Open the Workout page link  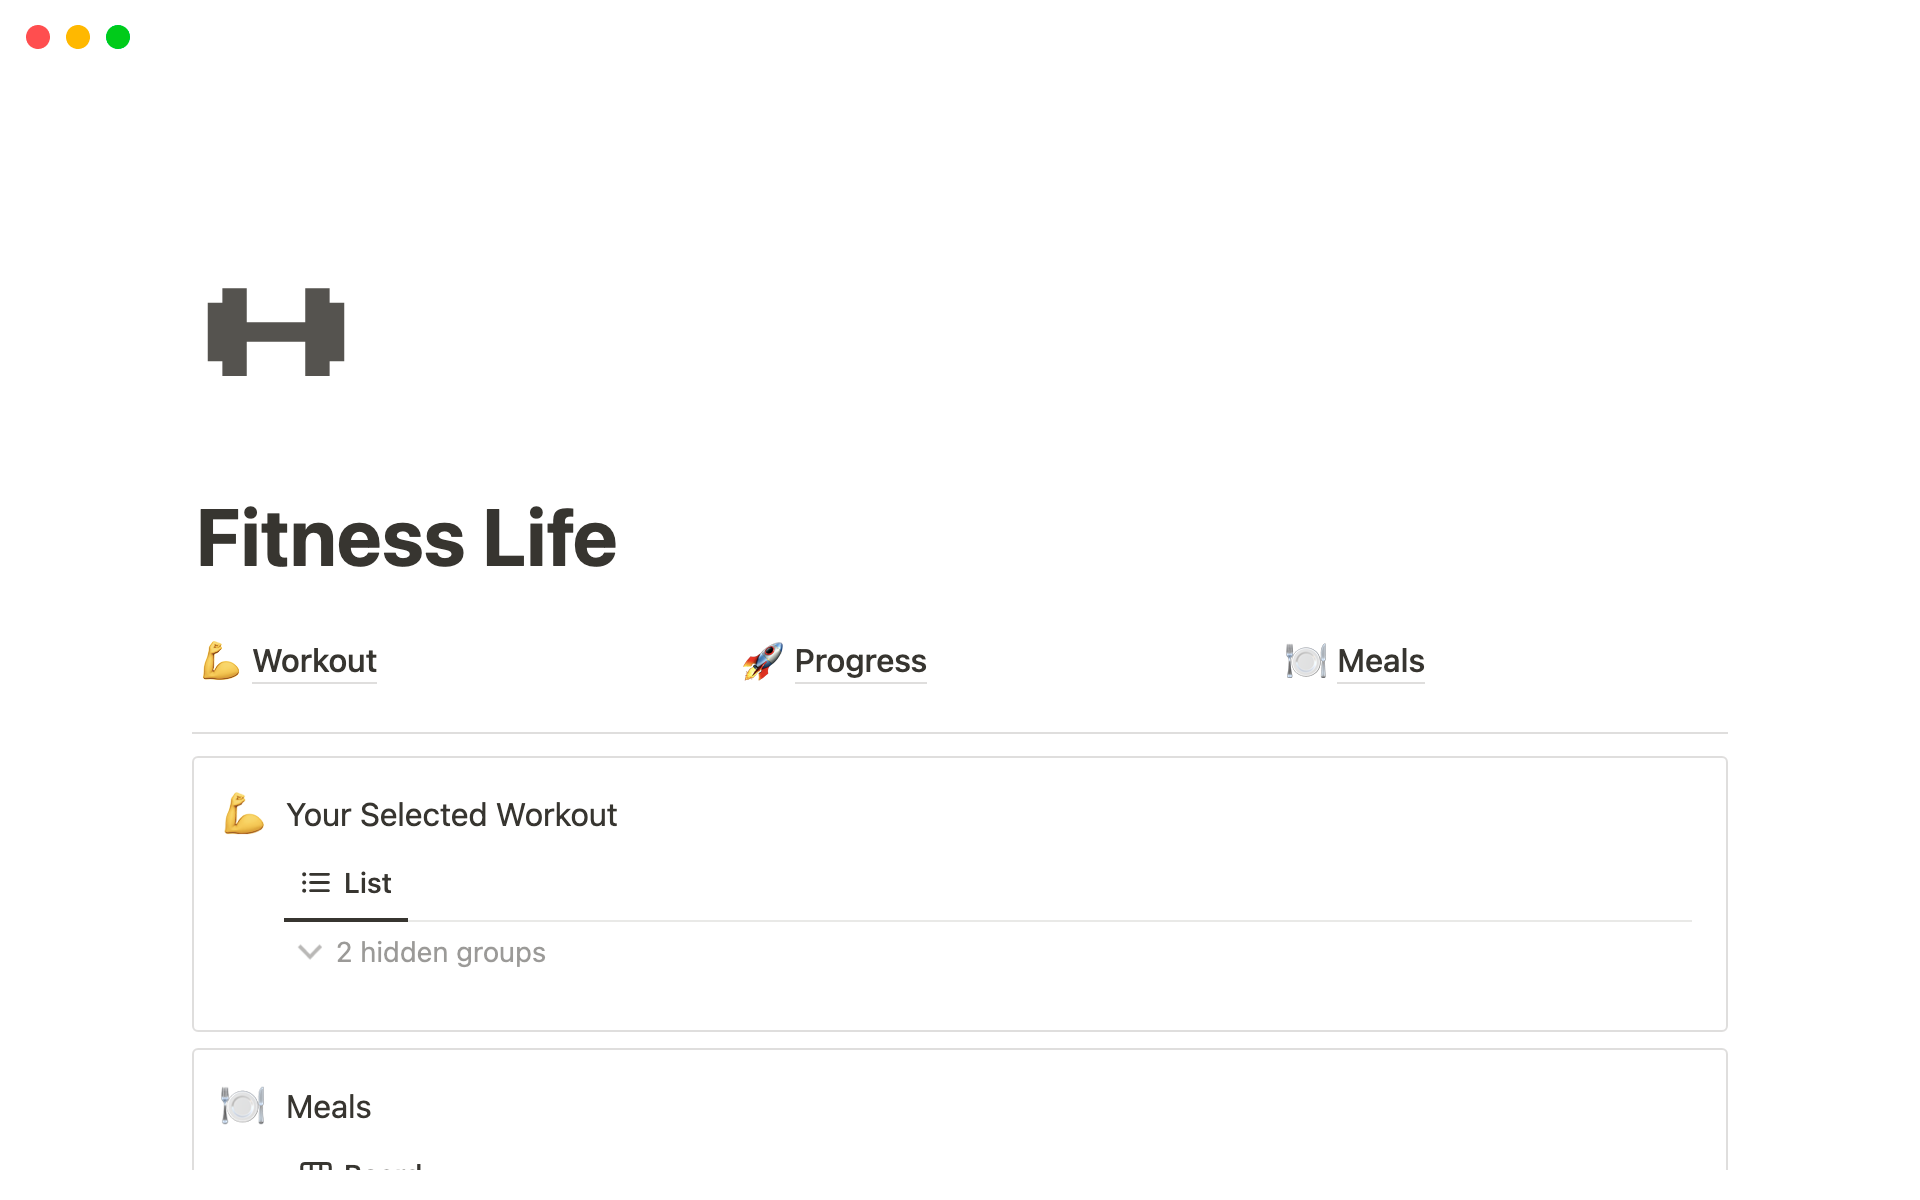[x=314, y=661]
